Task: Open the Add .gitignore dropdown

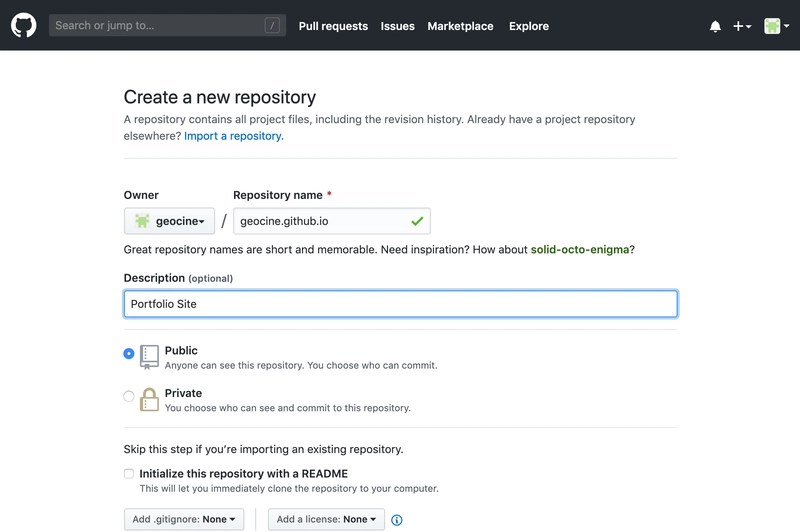Action: pos(184,519)
